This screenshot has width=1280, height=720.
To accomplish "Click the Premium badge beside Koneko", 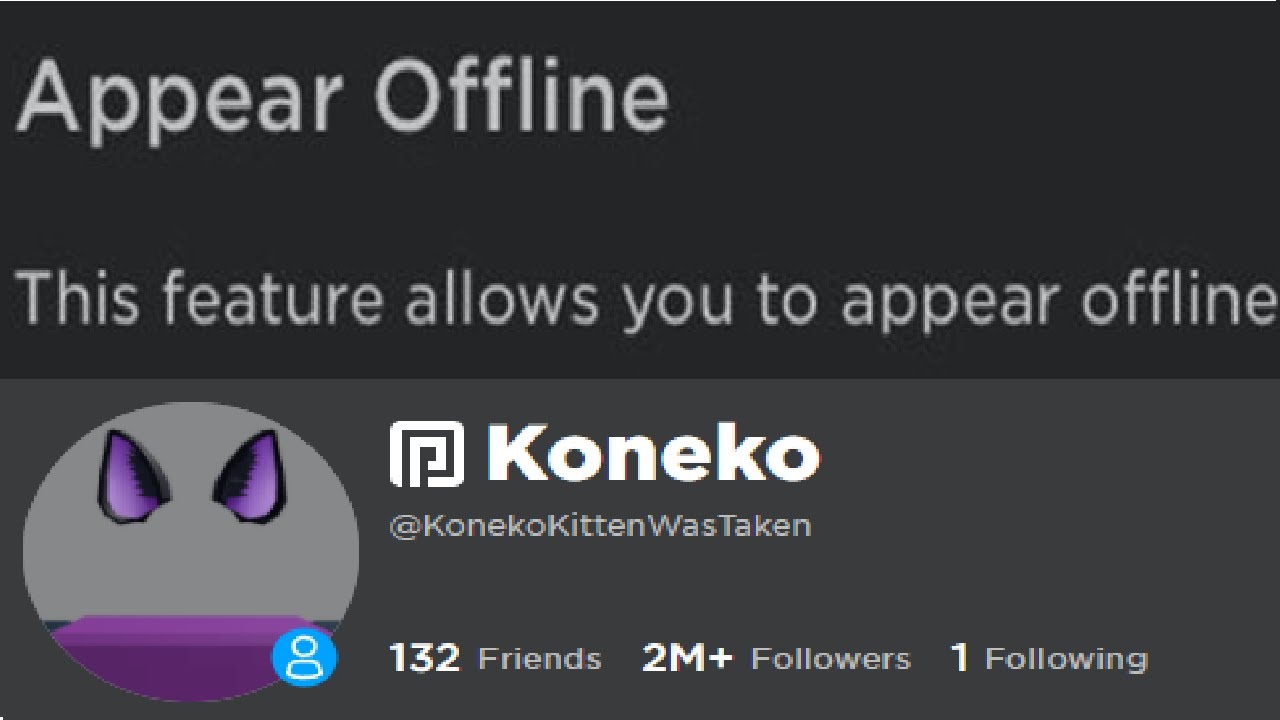I will (x=427, y=454).
